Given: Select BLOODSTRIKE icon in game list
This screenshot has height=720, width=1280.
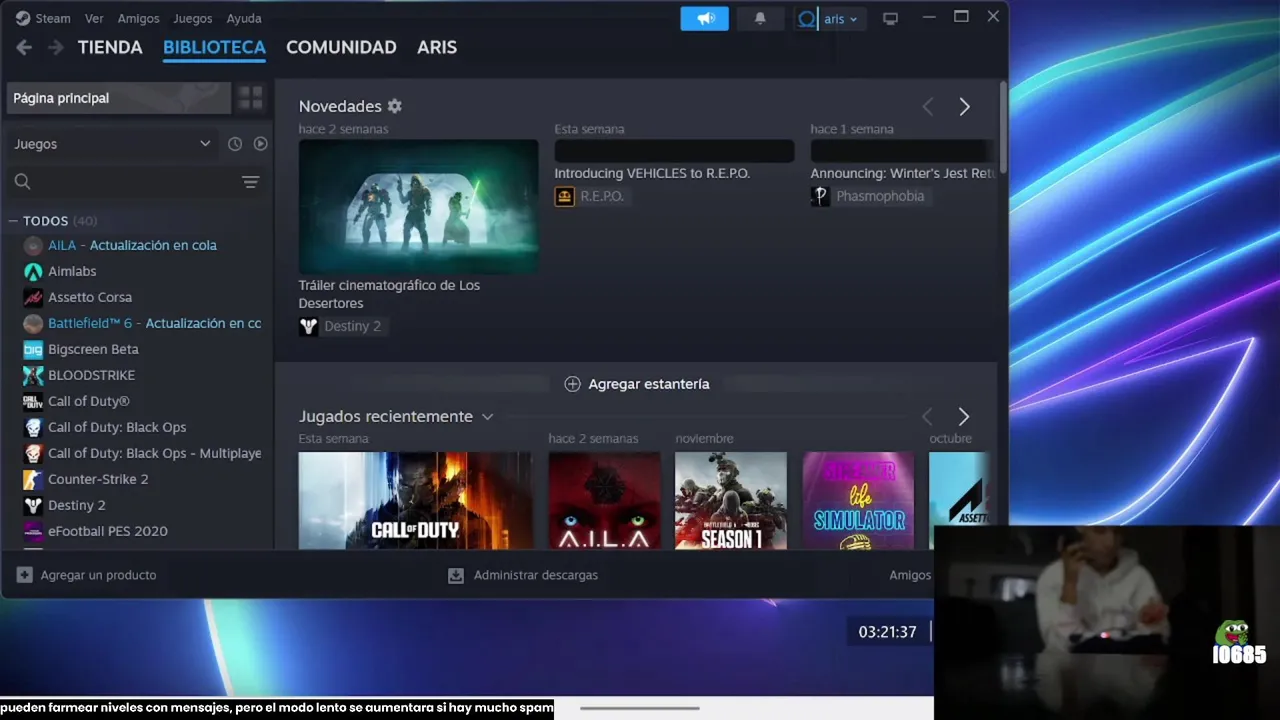Looking at the screenshot, I should coord(33,375).
